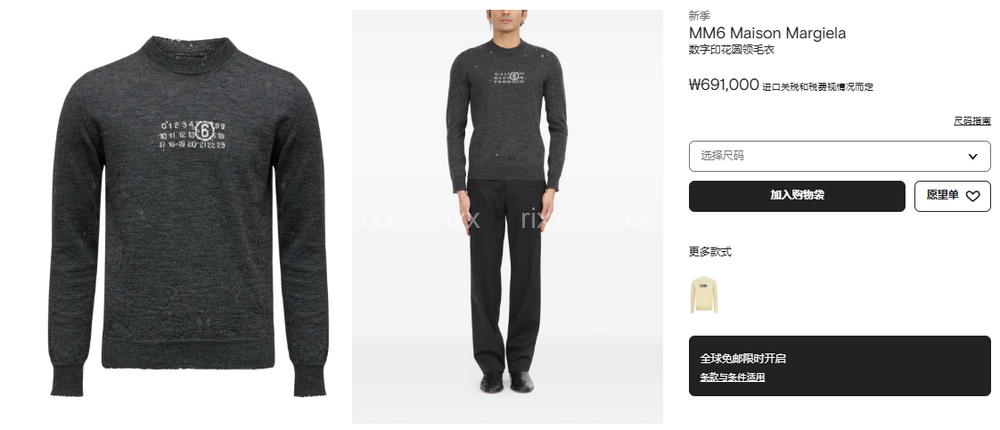Open the MM6 Maison Margiela brand link

click(767, 33)
